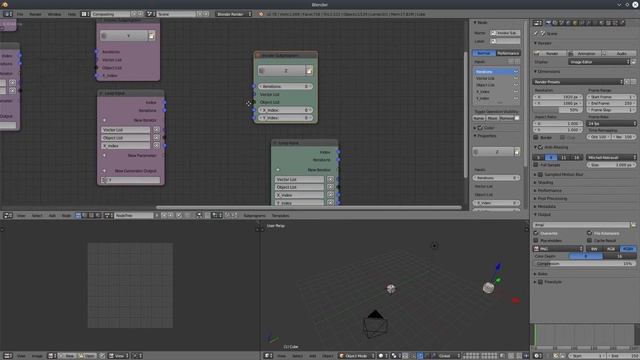This screenshot has height=360, width=640.
Task: Open Object properties tab icon
Action: pyautogui.click(x=575, y=23)
